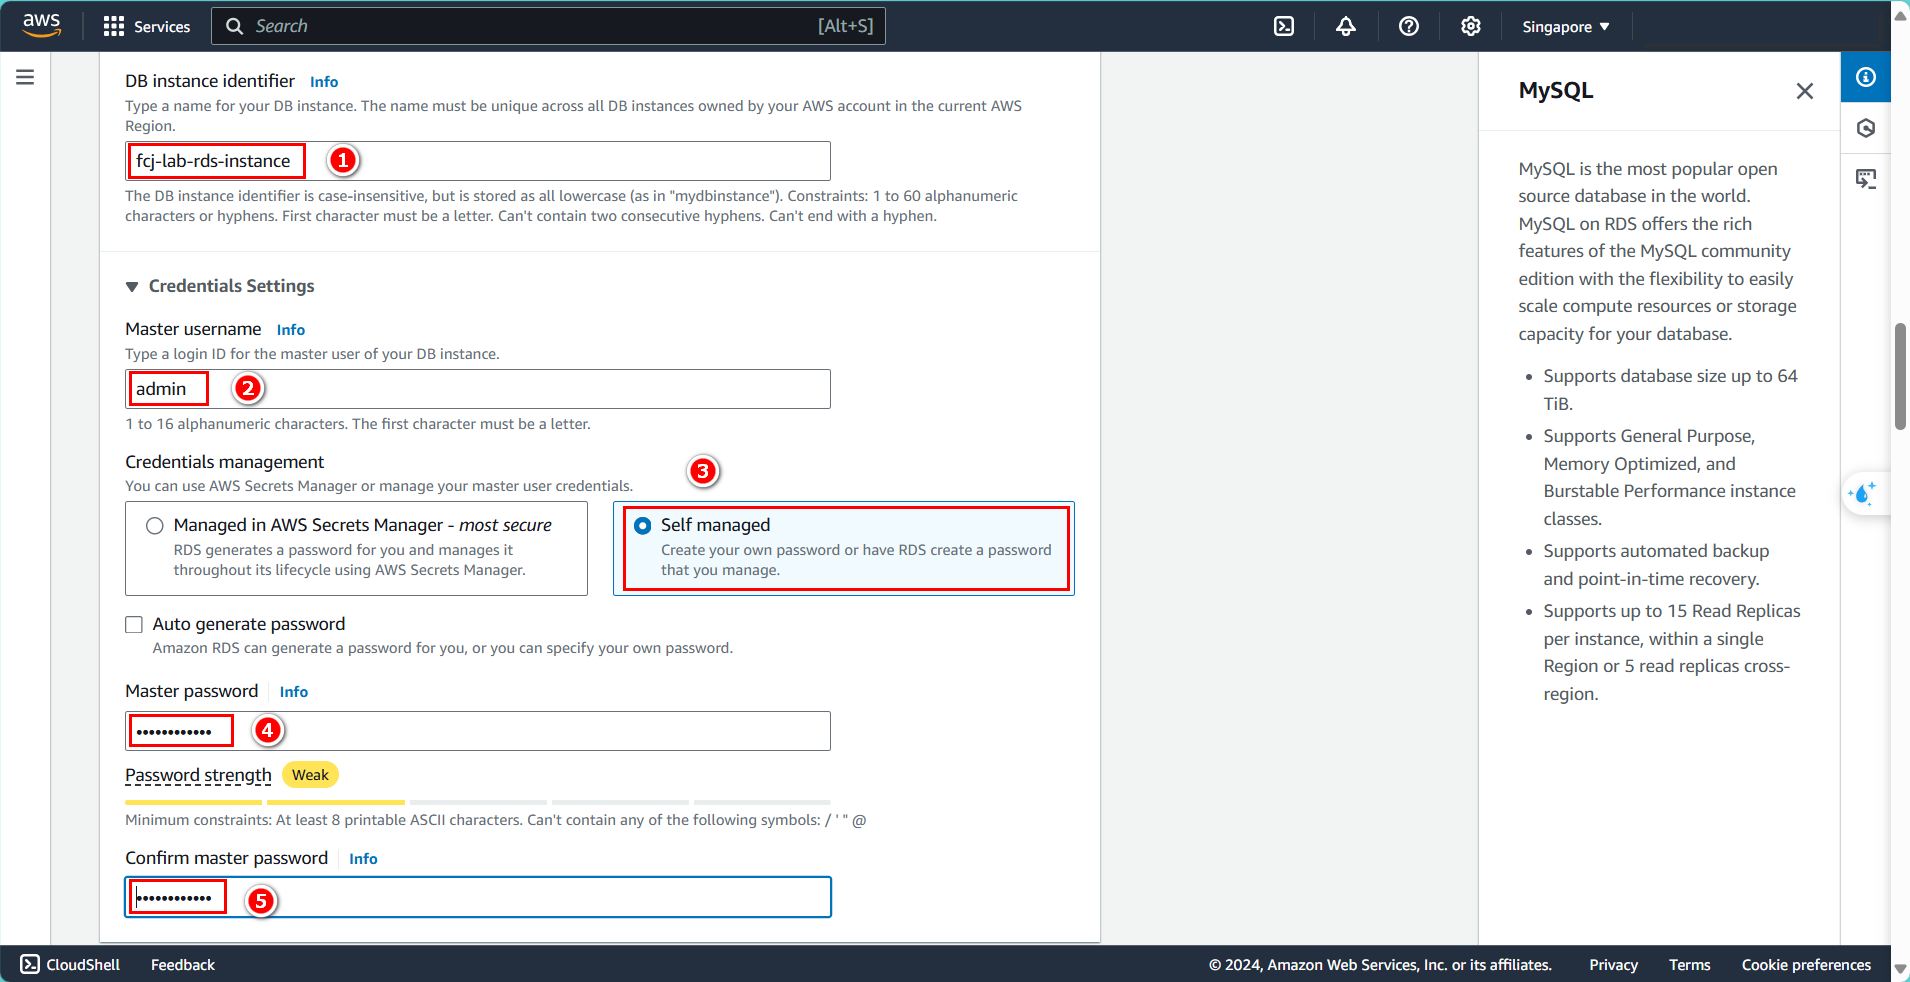Select the info circle panel icon
Viewport: 1910px width, 982px height.
pos(1866,77)
